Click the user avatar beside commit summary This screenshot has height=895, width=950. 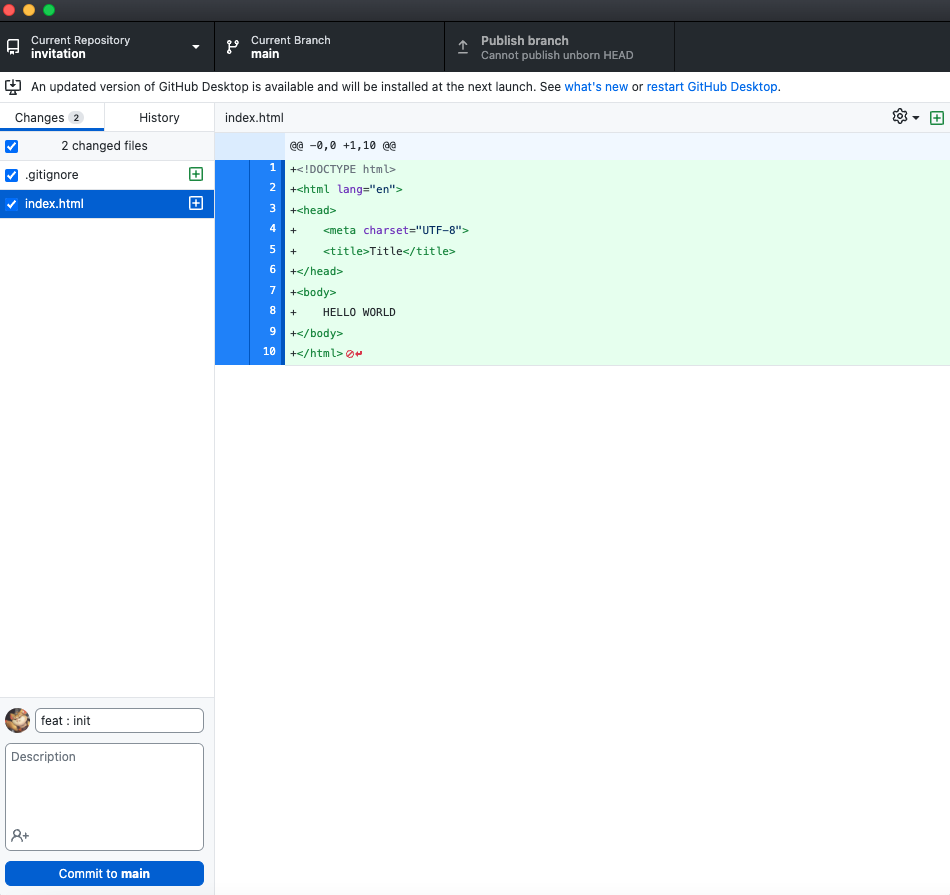18,720
